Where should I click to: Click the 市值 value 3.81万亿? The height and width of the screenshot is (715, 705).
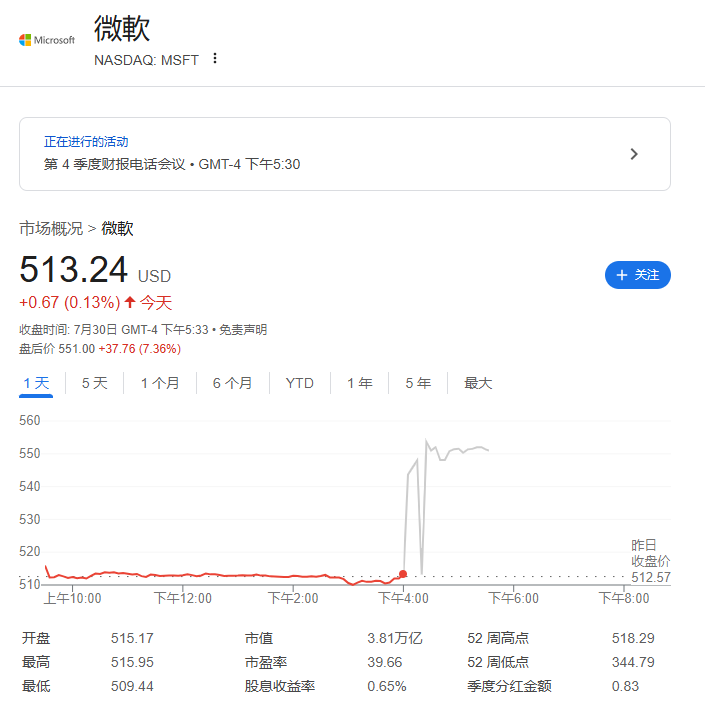(395, 638)
